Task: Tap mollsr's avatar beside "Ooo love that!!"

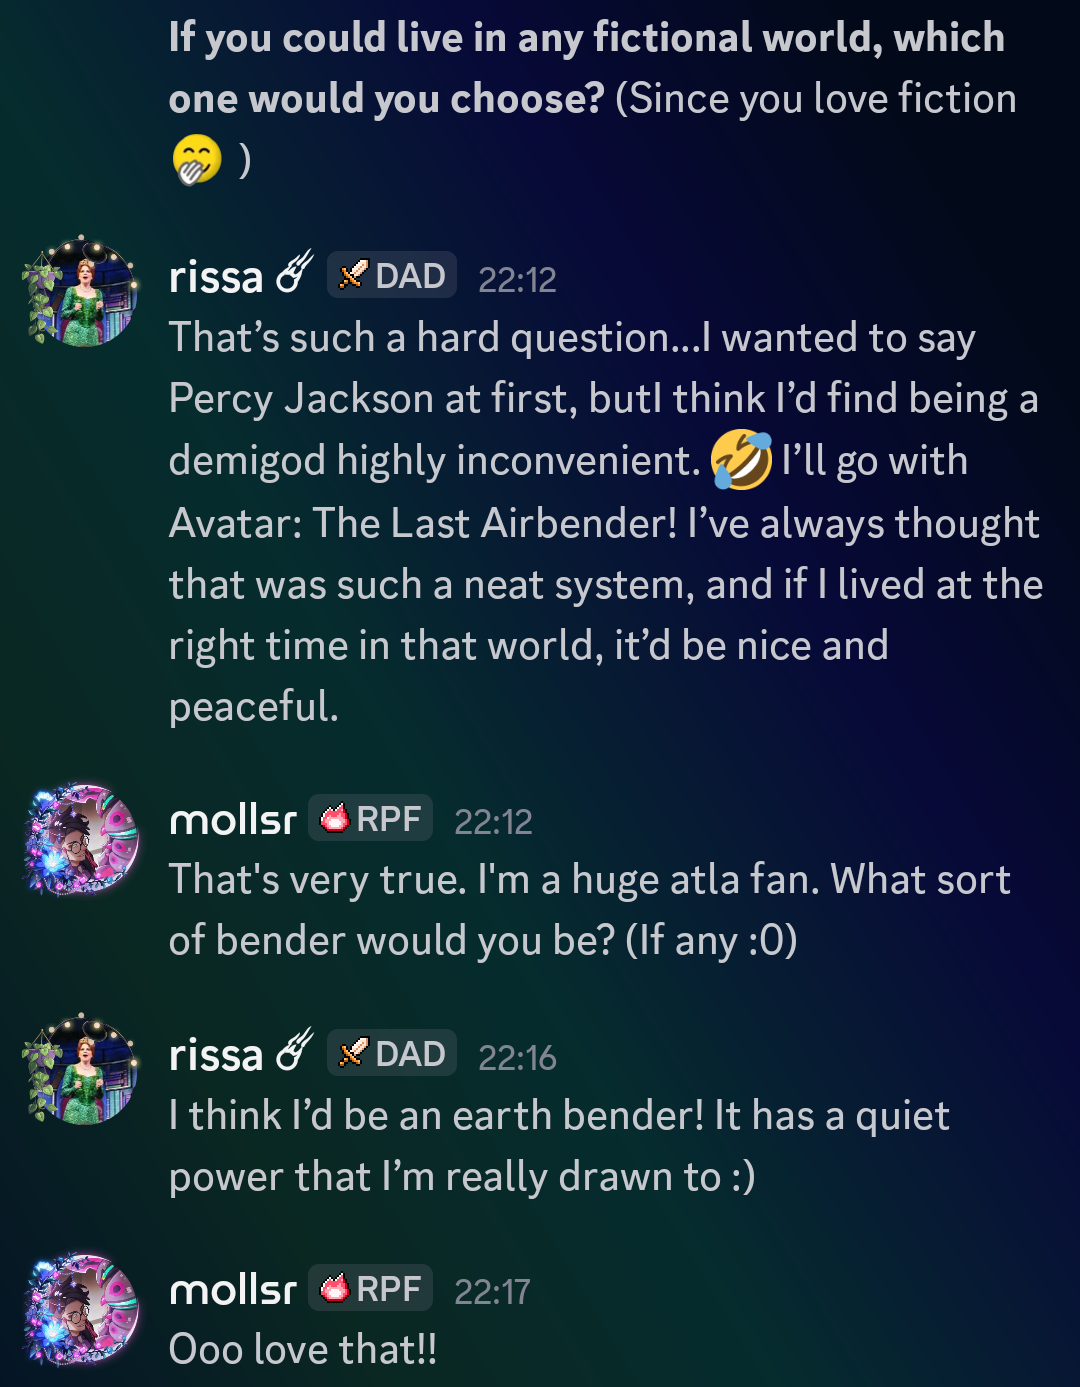Action: point(83,1308)
